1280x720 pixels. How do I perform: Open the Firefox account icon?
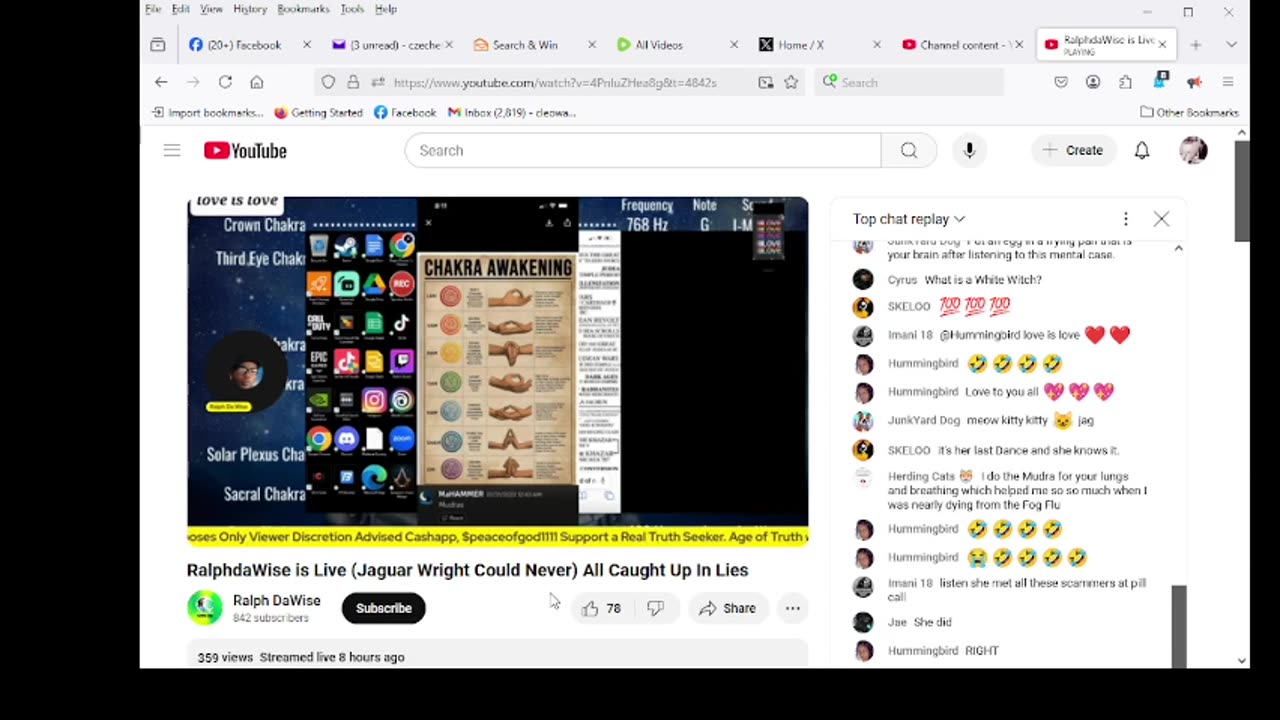click(x=1093, y=82)
